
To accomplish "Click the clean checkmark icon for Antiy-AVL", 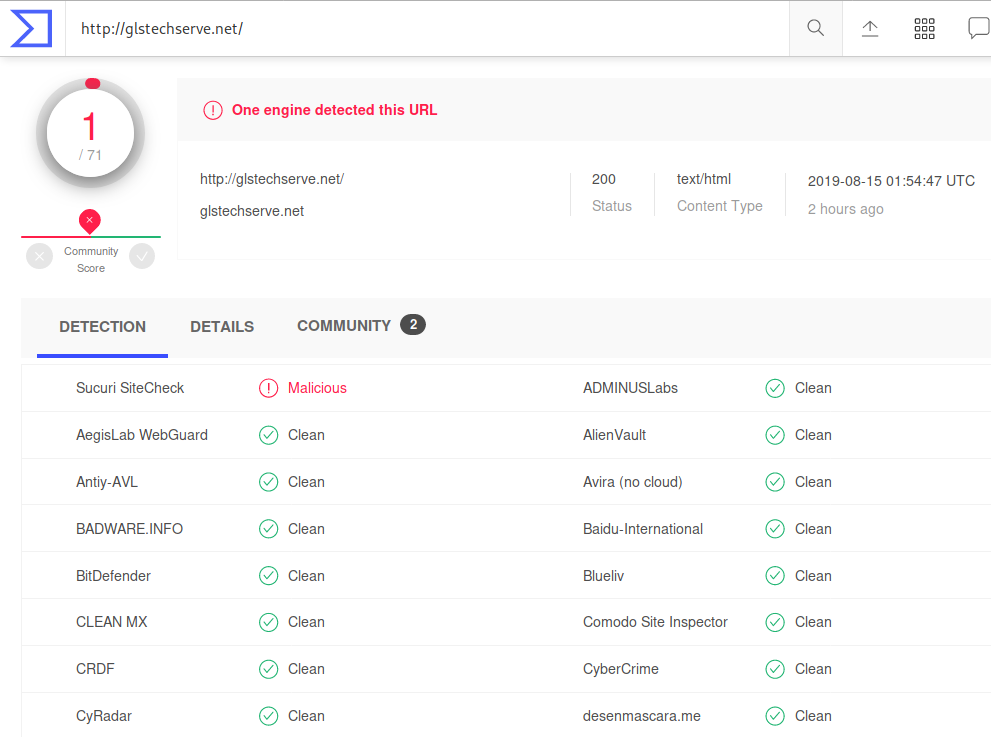I will (x=269, y=482).
